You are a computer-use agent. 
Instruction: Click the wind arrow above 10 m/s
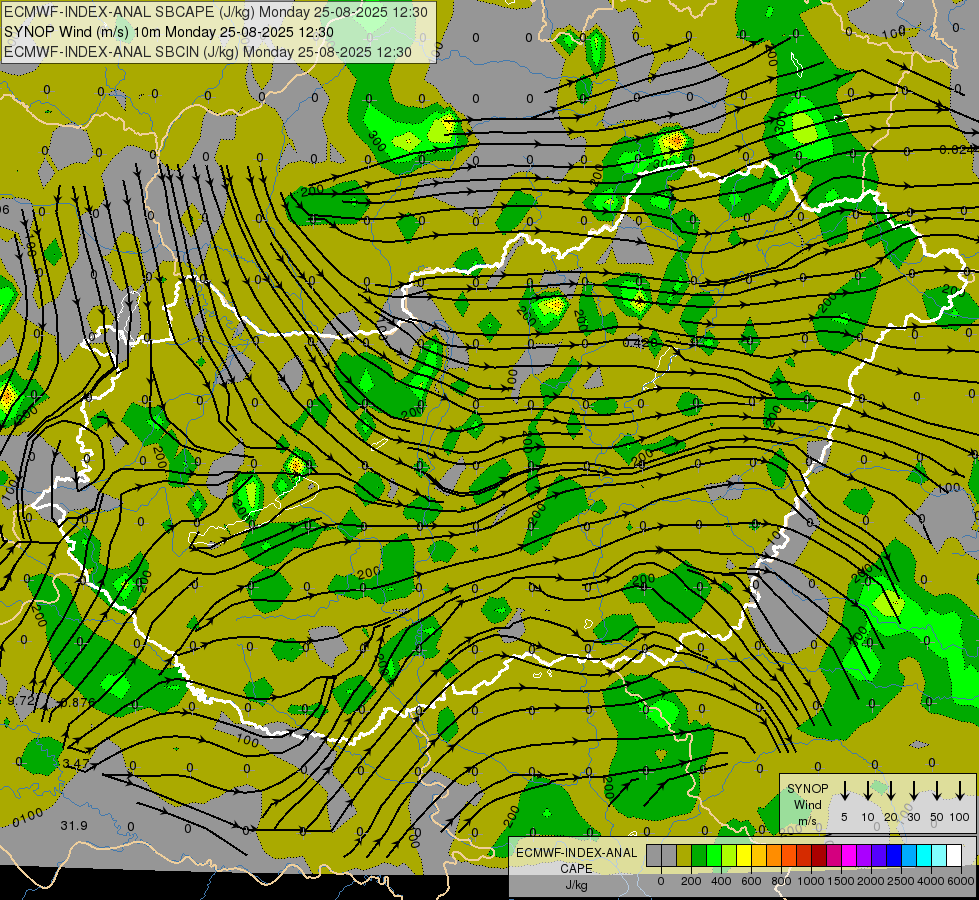[x=867, y=791]
